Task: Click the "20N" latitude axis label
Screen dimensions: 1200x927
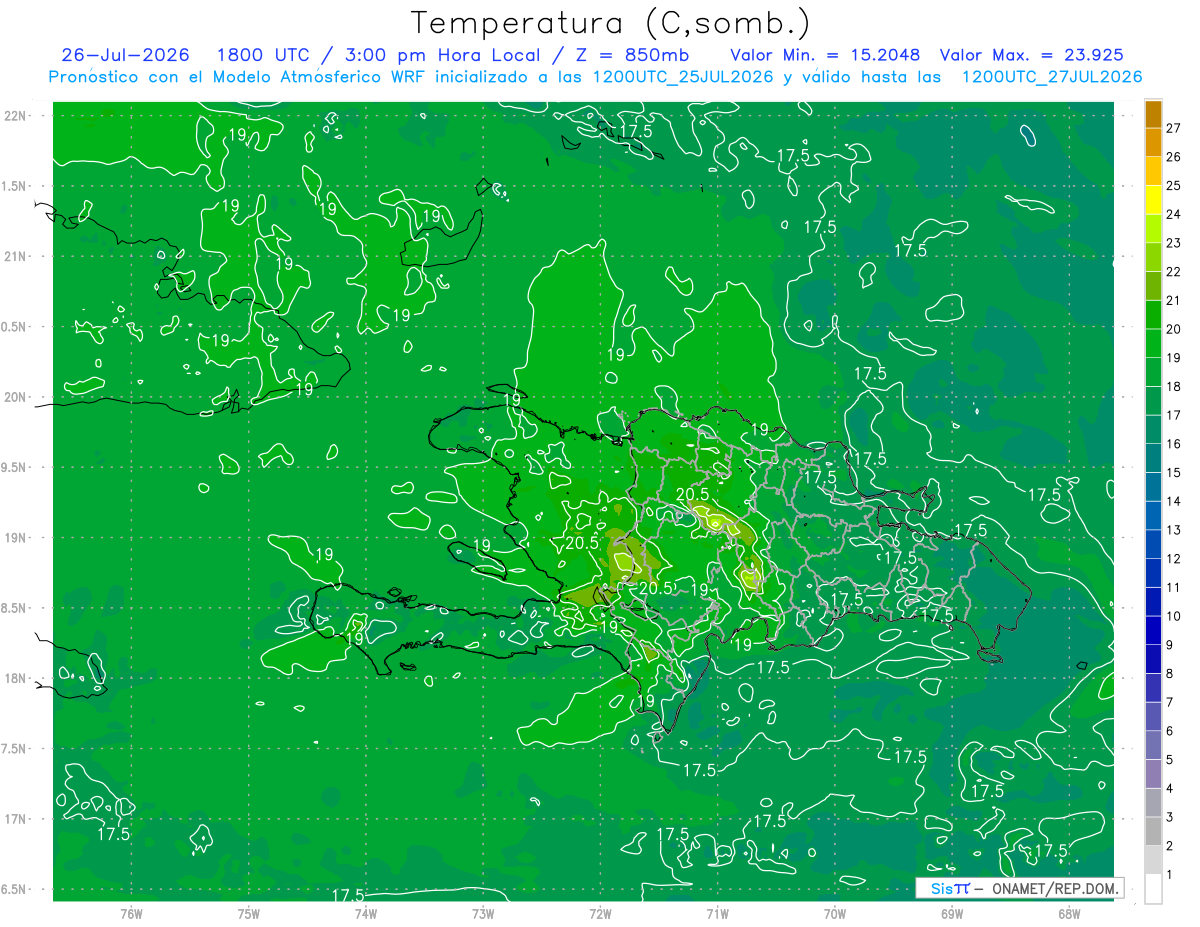Action: click(15, 397)
